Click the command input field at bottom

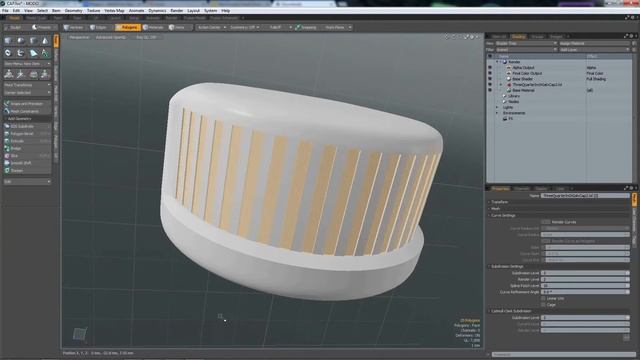(x=563, y=354)
